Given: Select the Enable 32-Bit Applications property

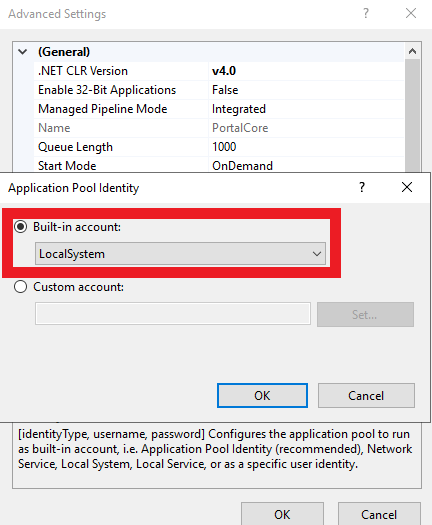Looking at the screenshot, I should coord(107,90).
